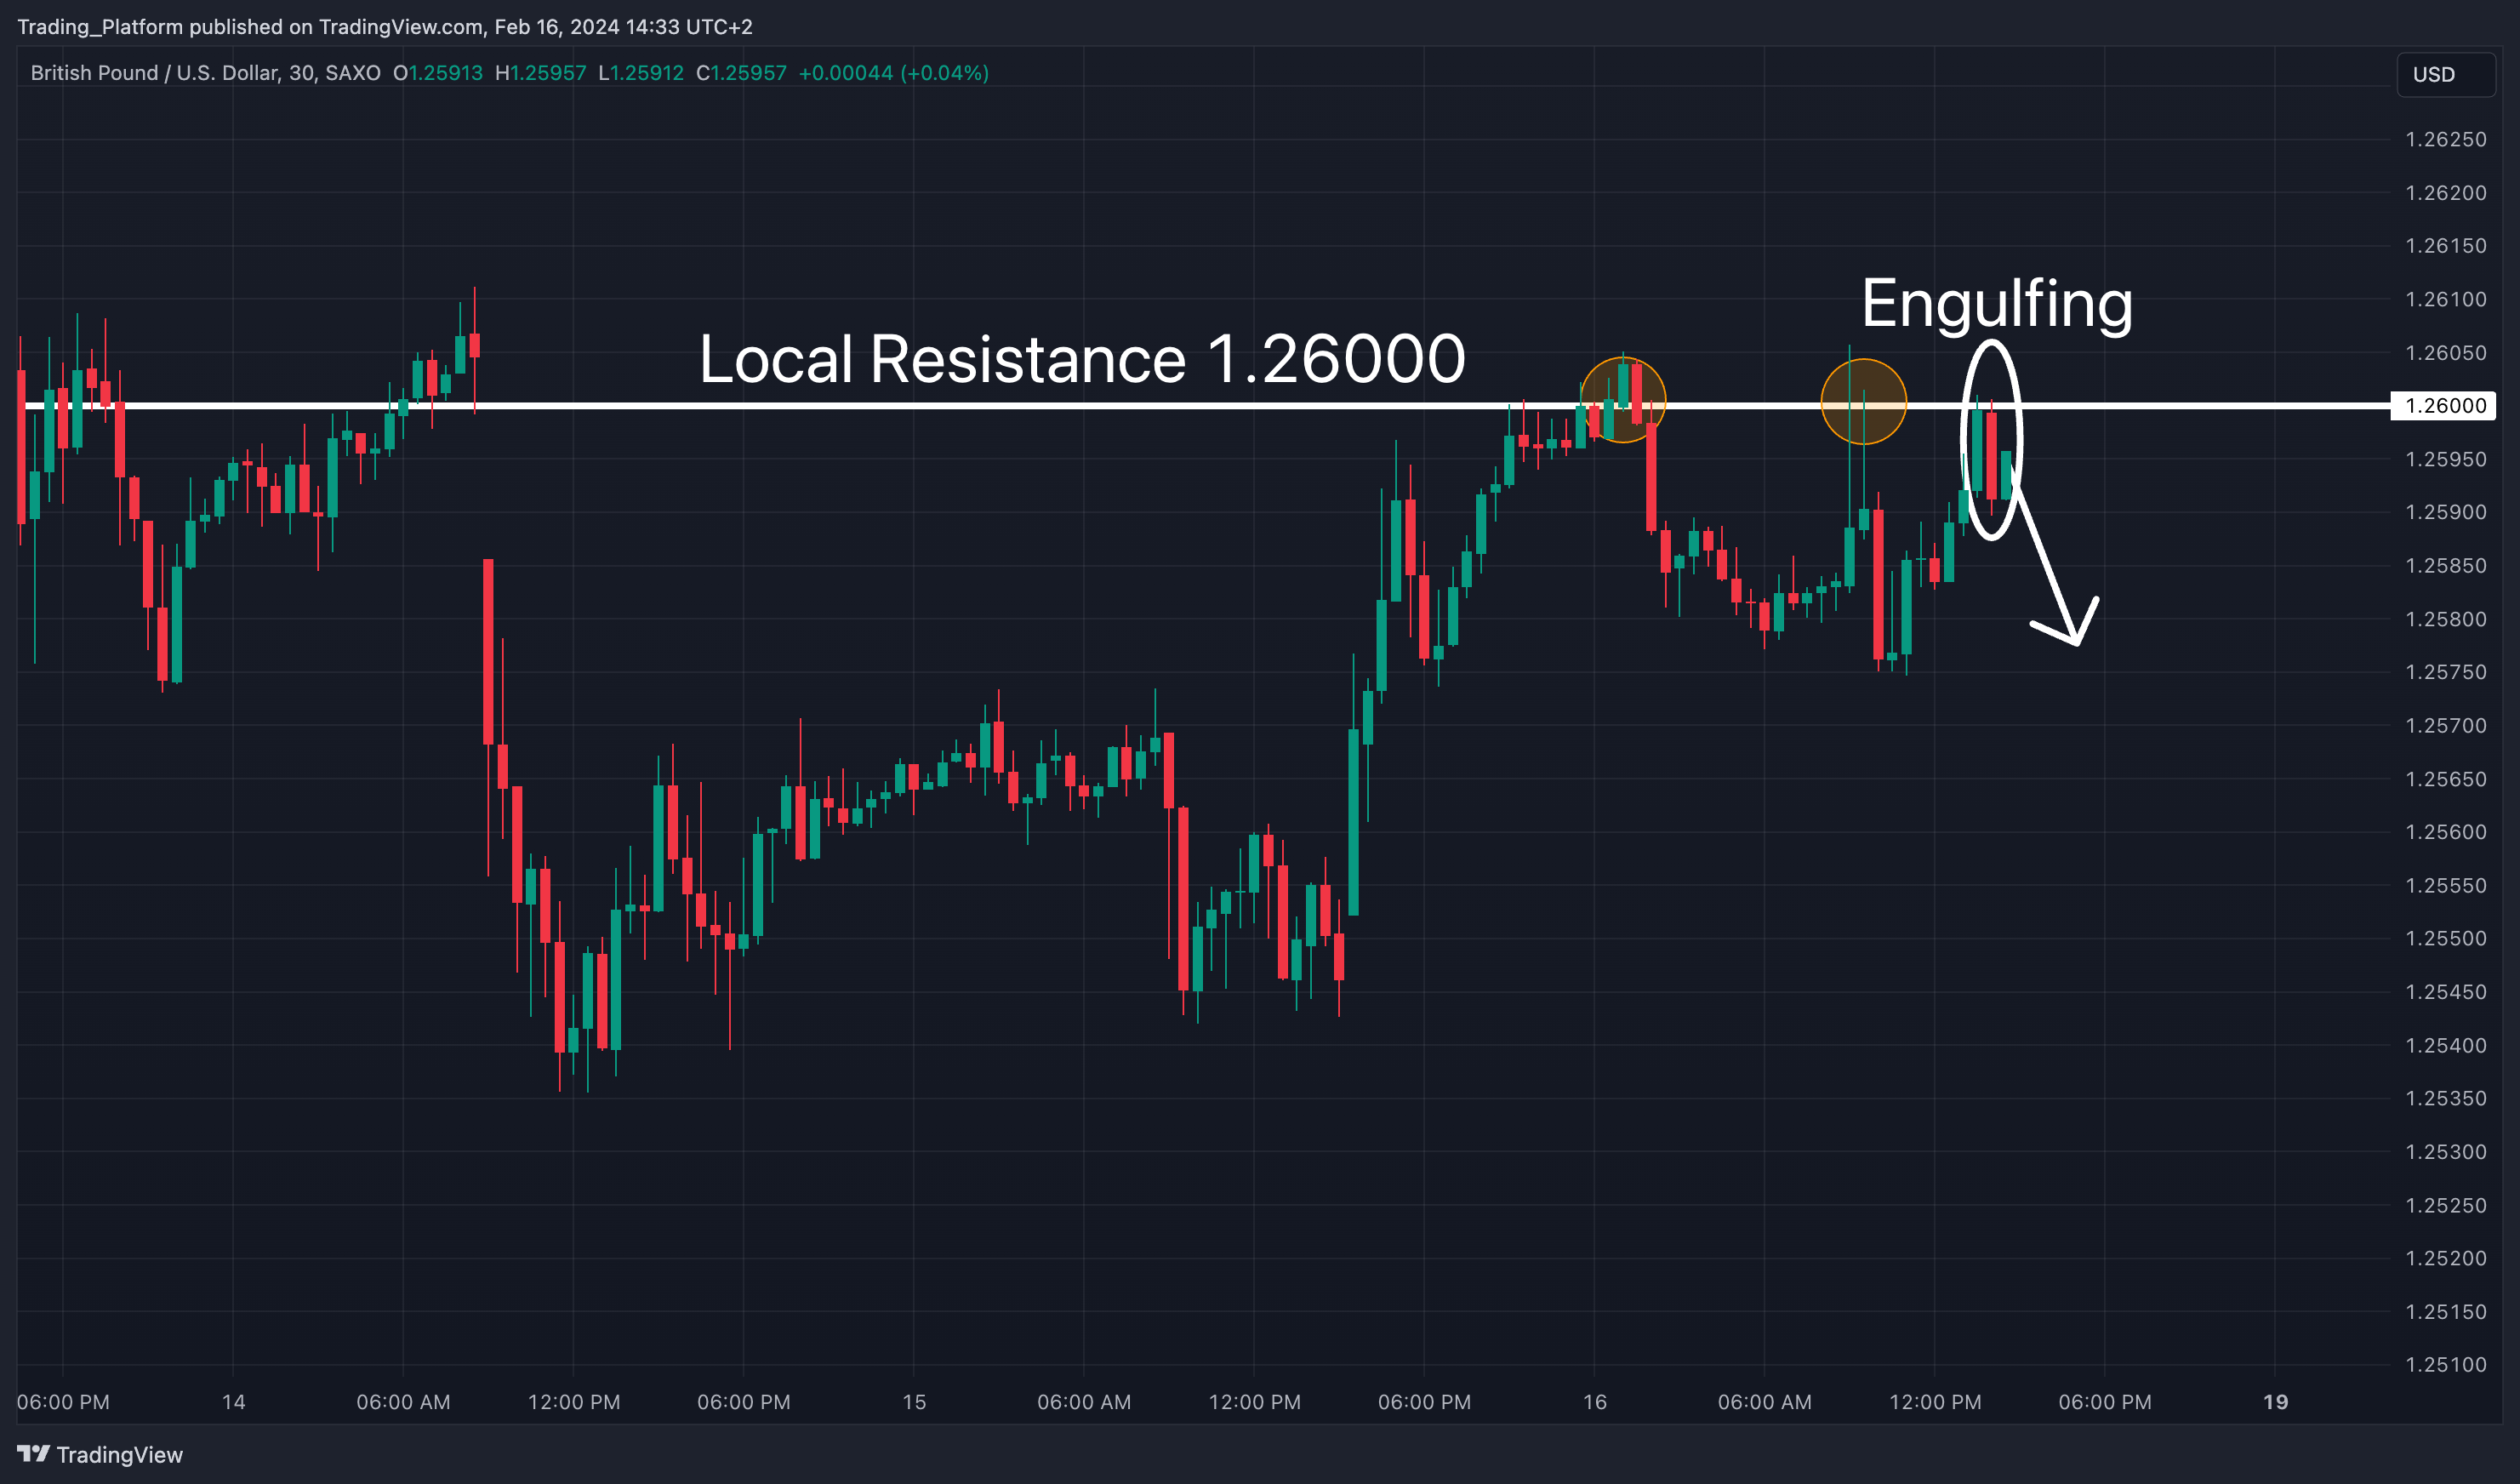Click the 1.25950 price axis label

[x=2445, y=459]
